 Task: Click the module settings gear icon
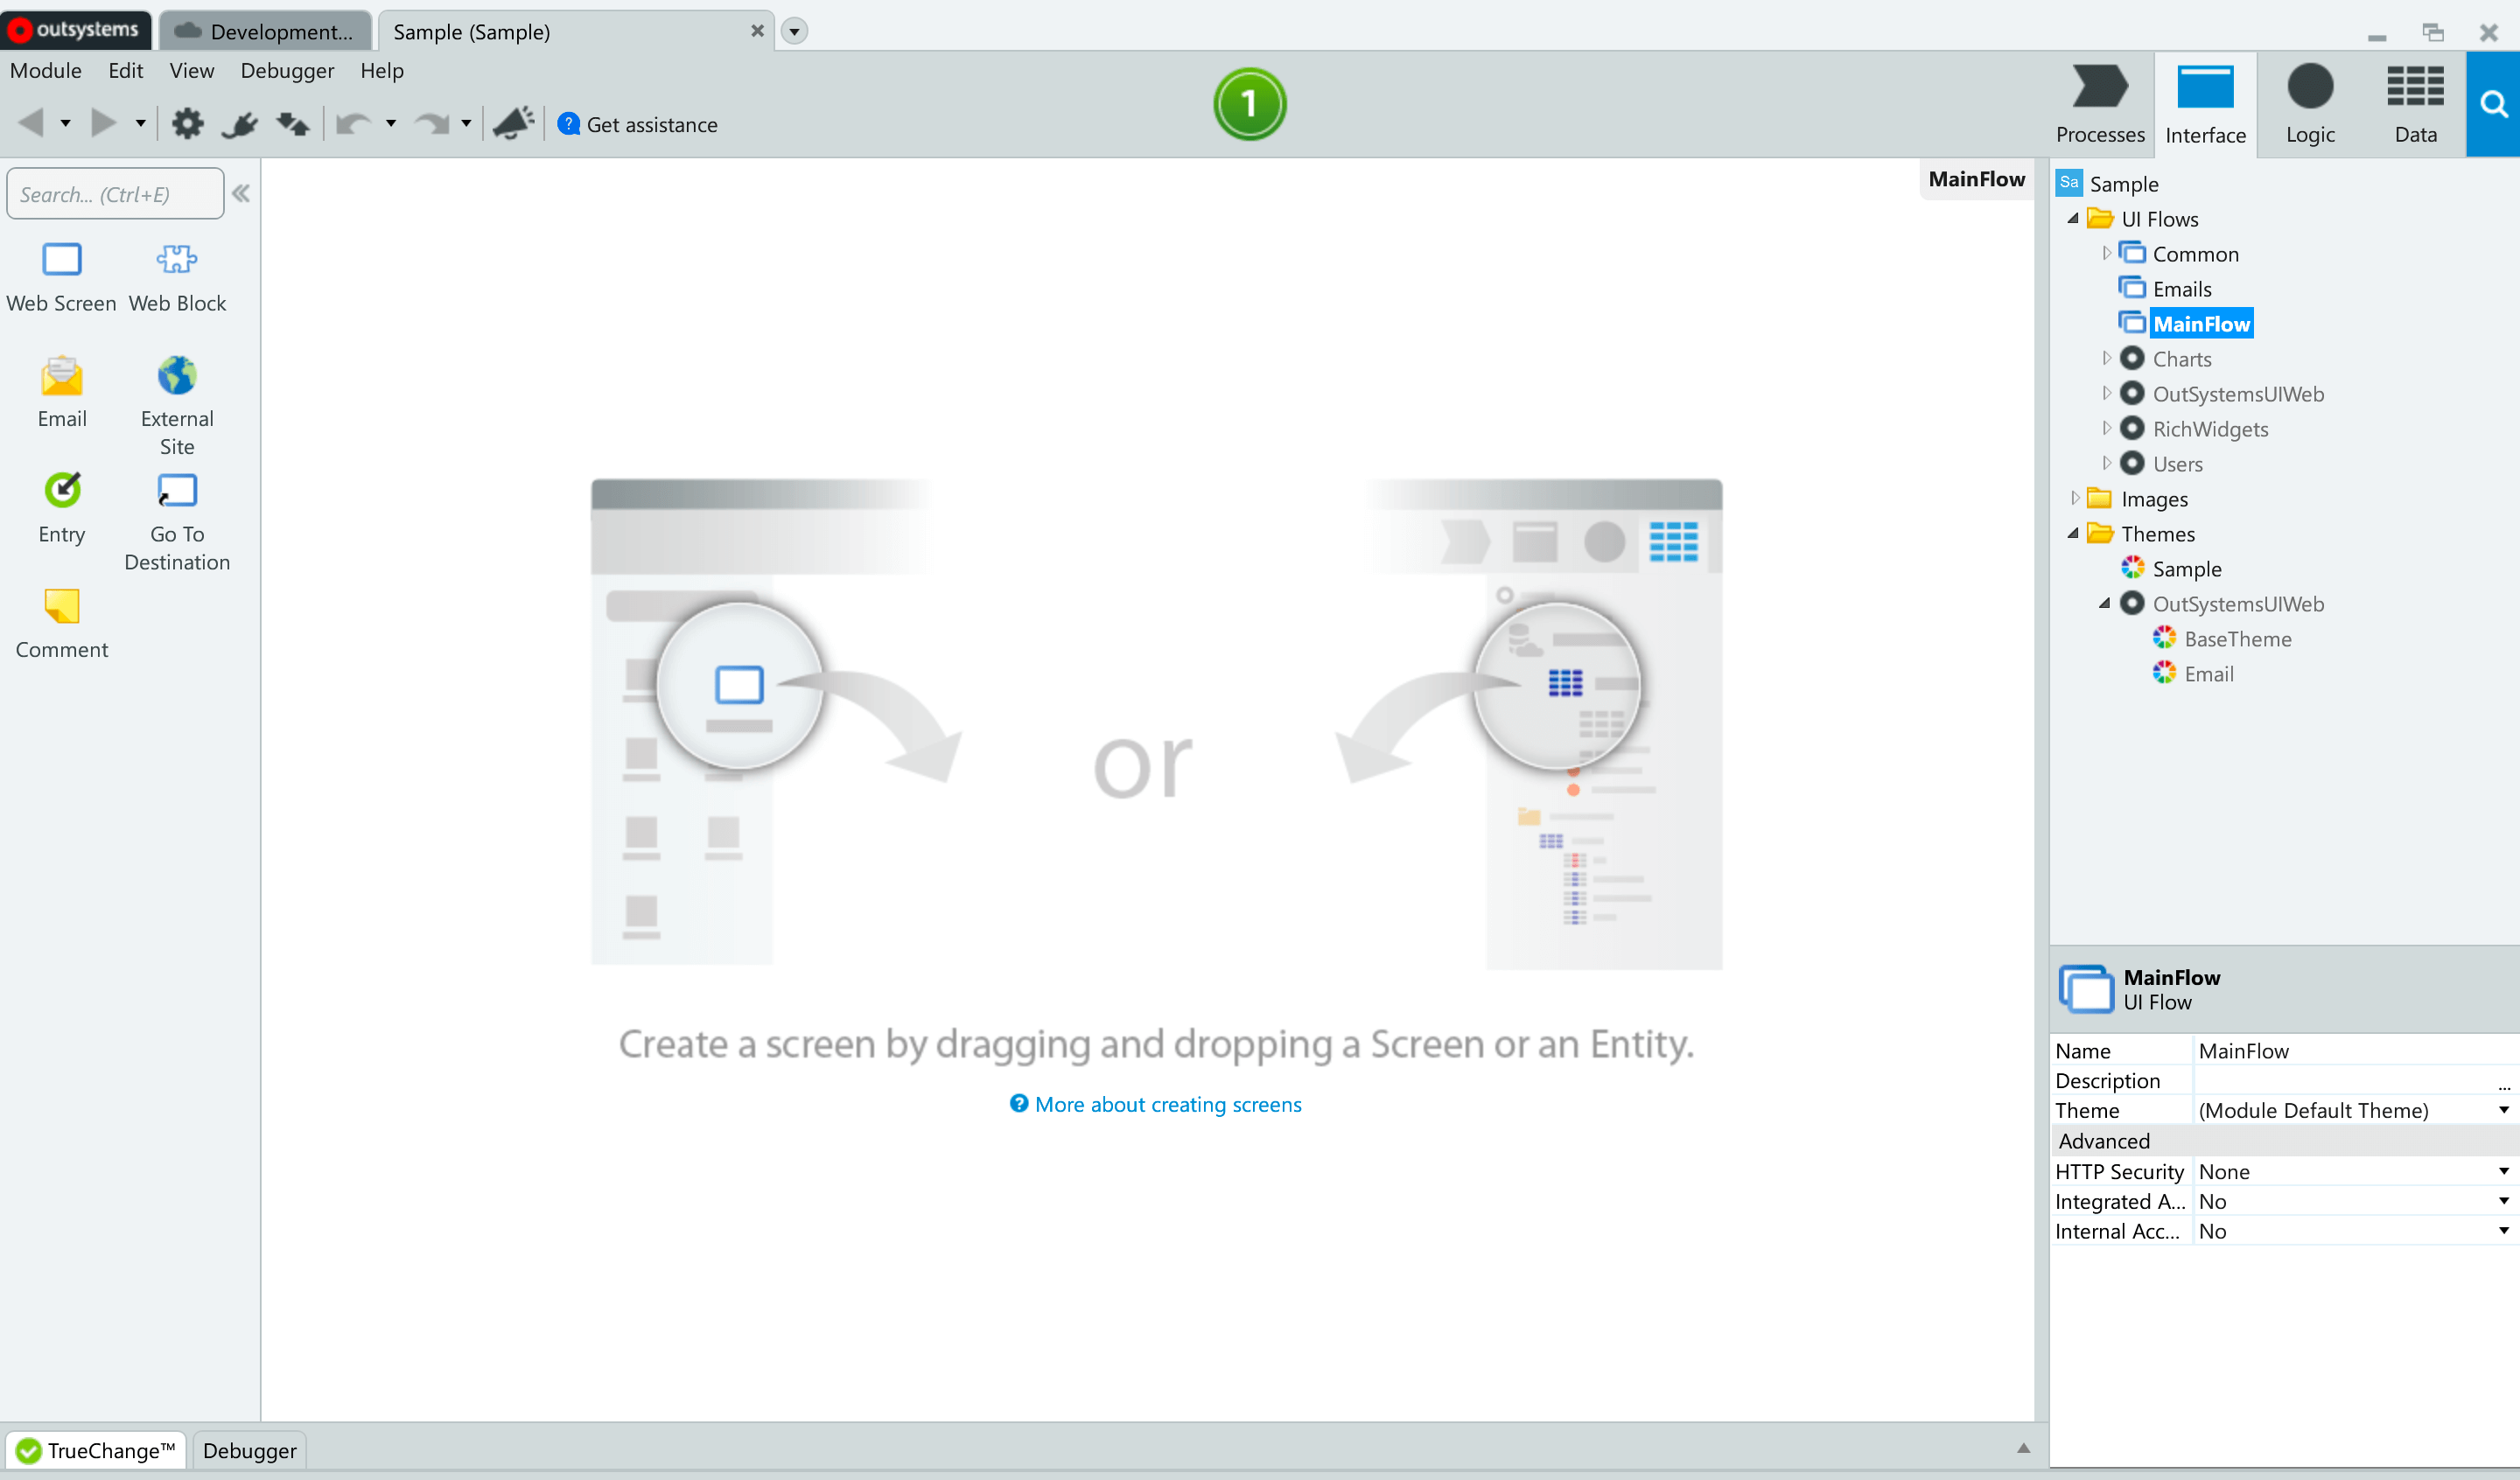point(187,124)
